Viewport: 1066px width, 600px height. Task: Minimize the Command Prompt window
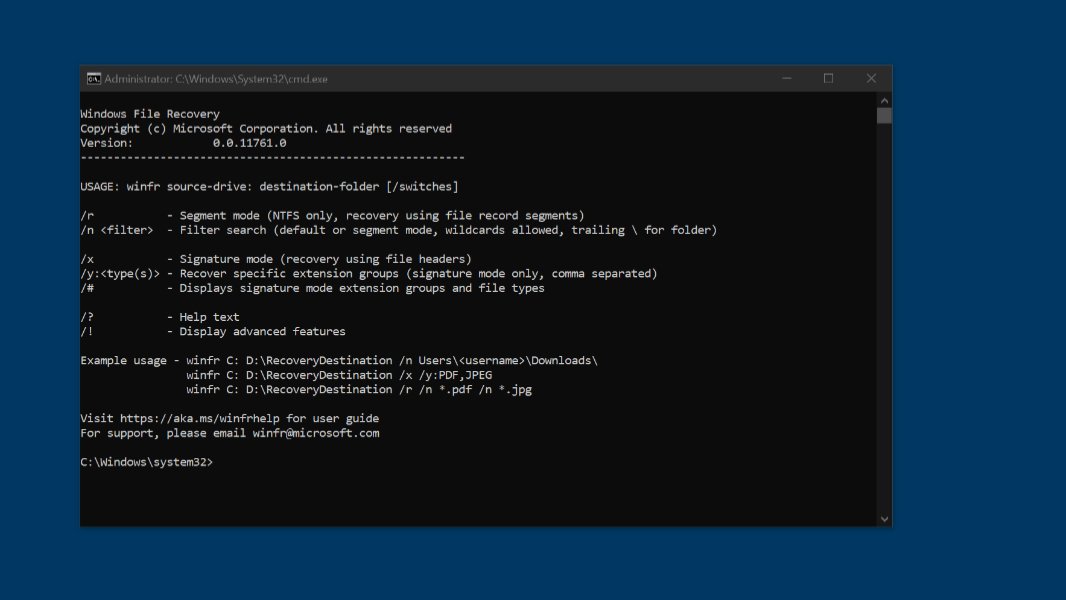click(x=787, y=78)
